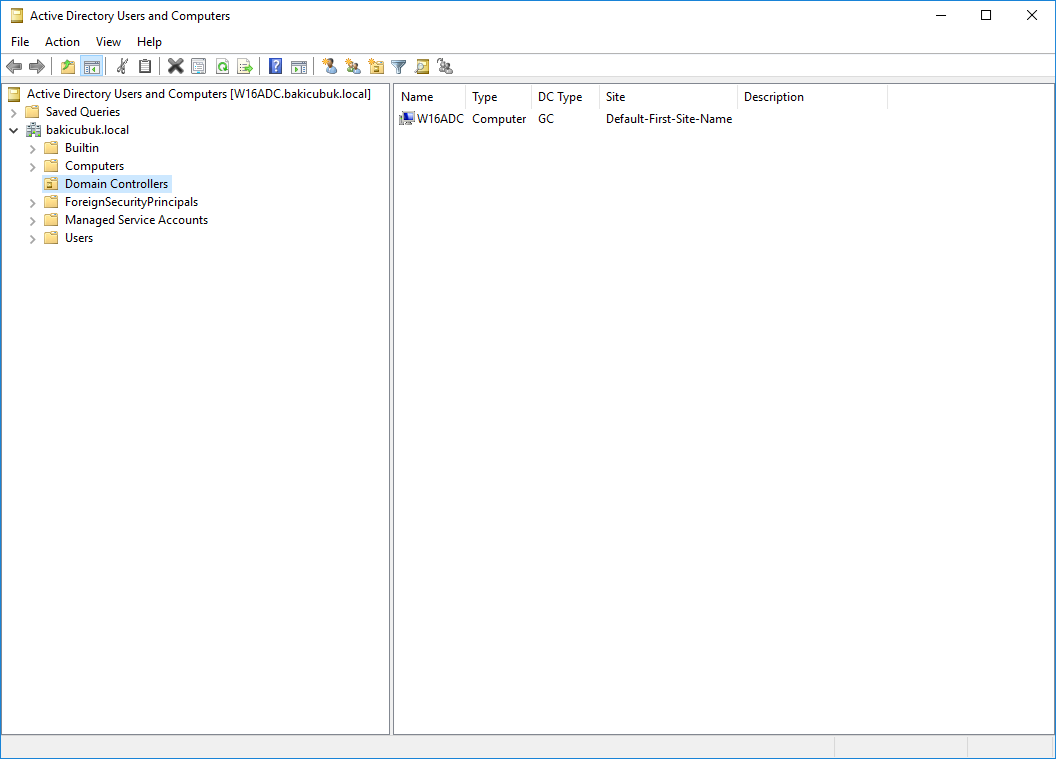This screenshot has height=759, width=1056.
Task: Minimize the Active Directory window
Action: click(941, 15)
